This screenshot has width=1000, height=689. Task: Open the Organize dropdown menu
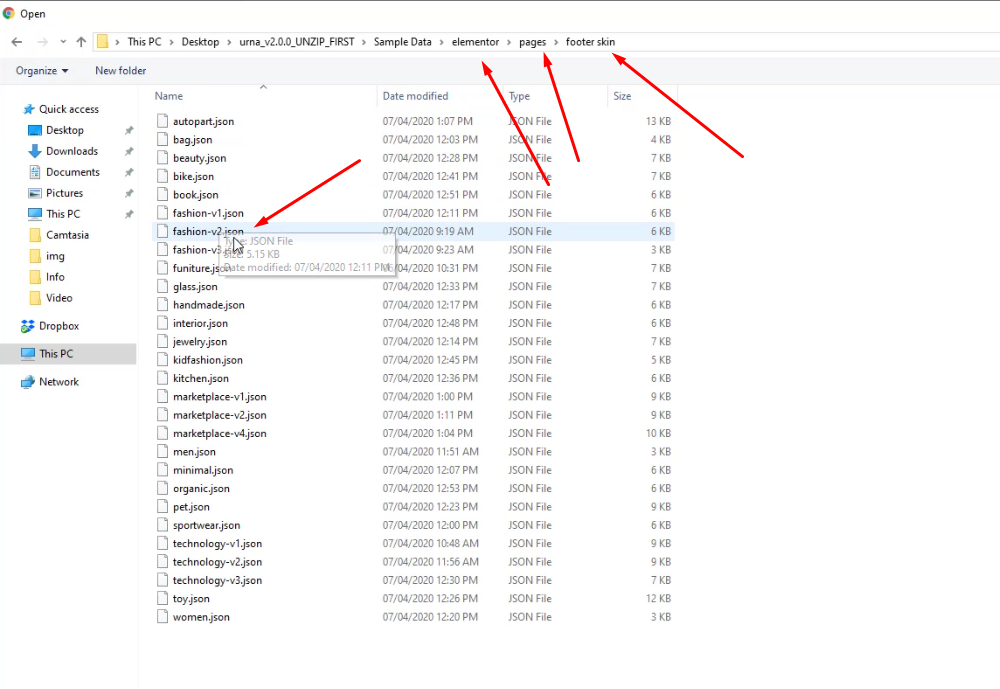pyautogui.click(x=42, y=71)
